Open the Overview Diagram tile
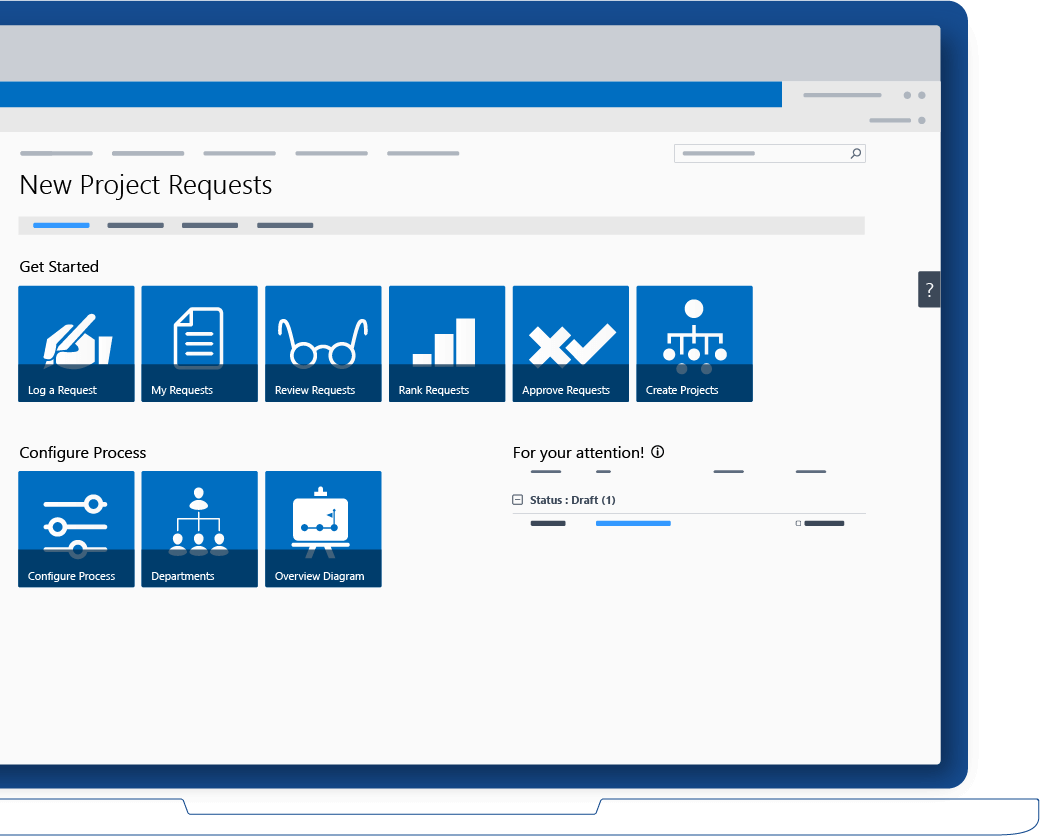Image resolution: width=1040 pixels, height=836 pixels. tap(323, 529)
